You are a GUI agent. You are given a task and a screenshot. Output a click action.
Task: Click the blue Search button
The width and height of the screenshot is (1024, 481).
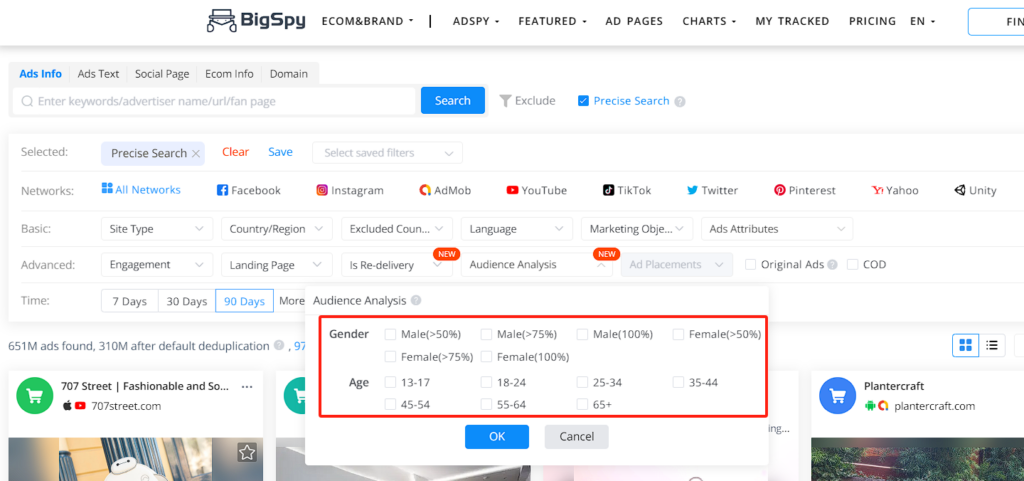click(x=453, y=101)
